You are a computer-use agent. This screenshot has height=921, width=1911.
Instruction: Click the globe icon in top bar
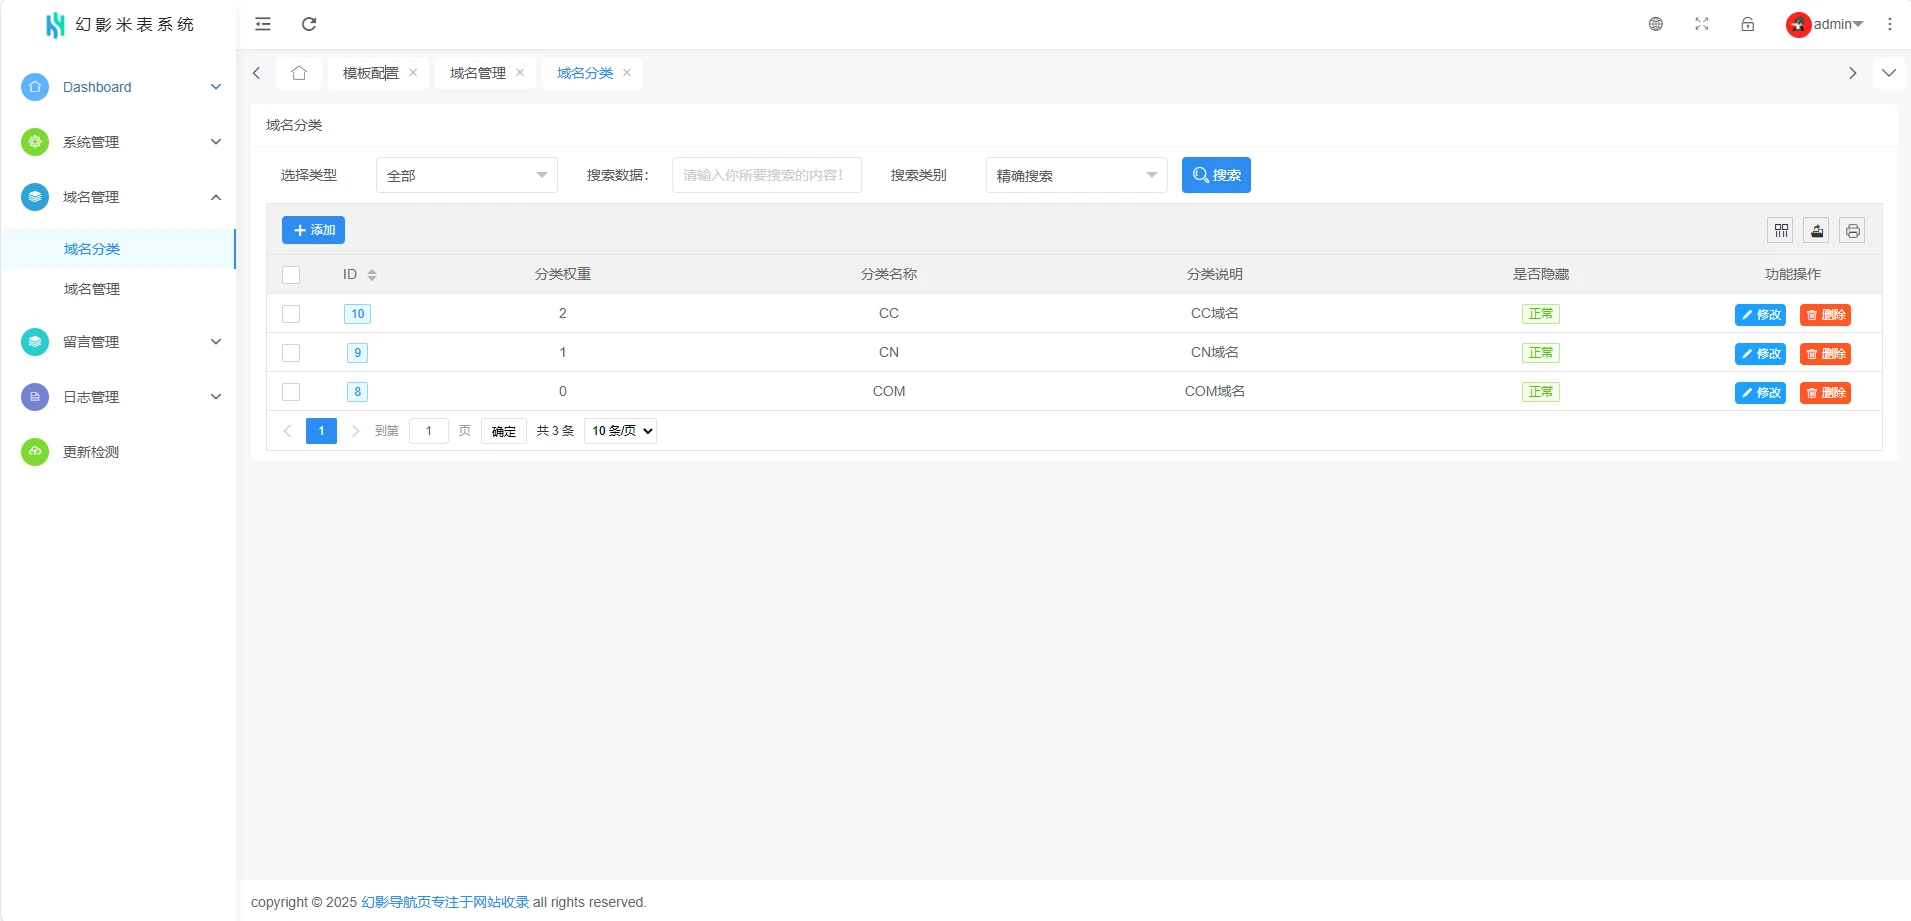pos(1656,24)
